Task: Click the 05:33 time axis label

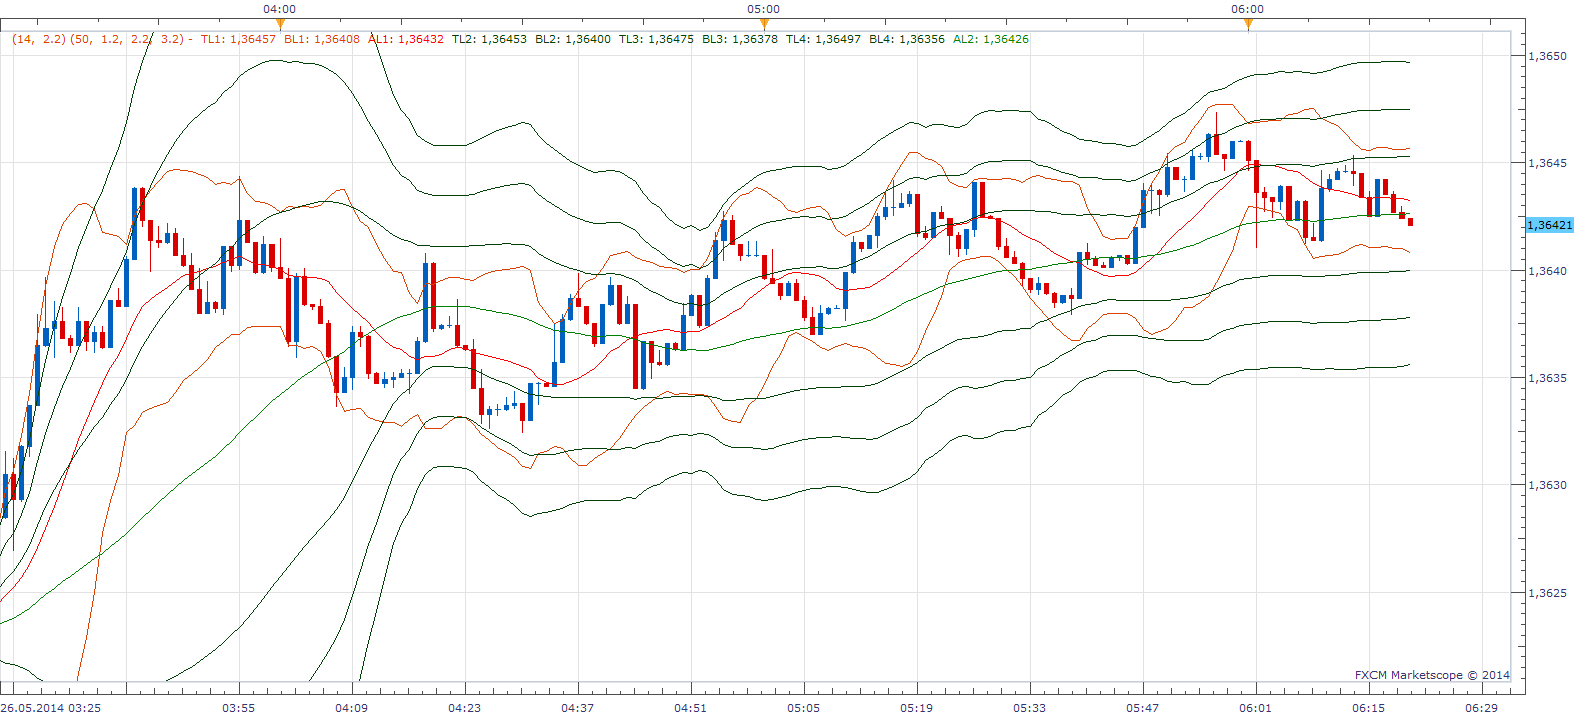Action: point(1030,708)
